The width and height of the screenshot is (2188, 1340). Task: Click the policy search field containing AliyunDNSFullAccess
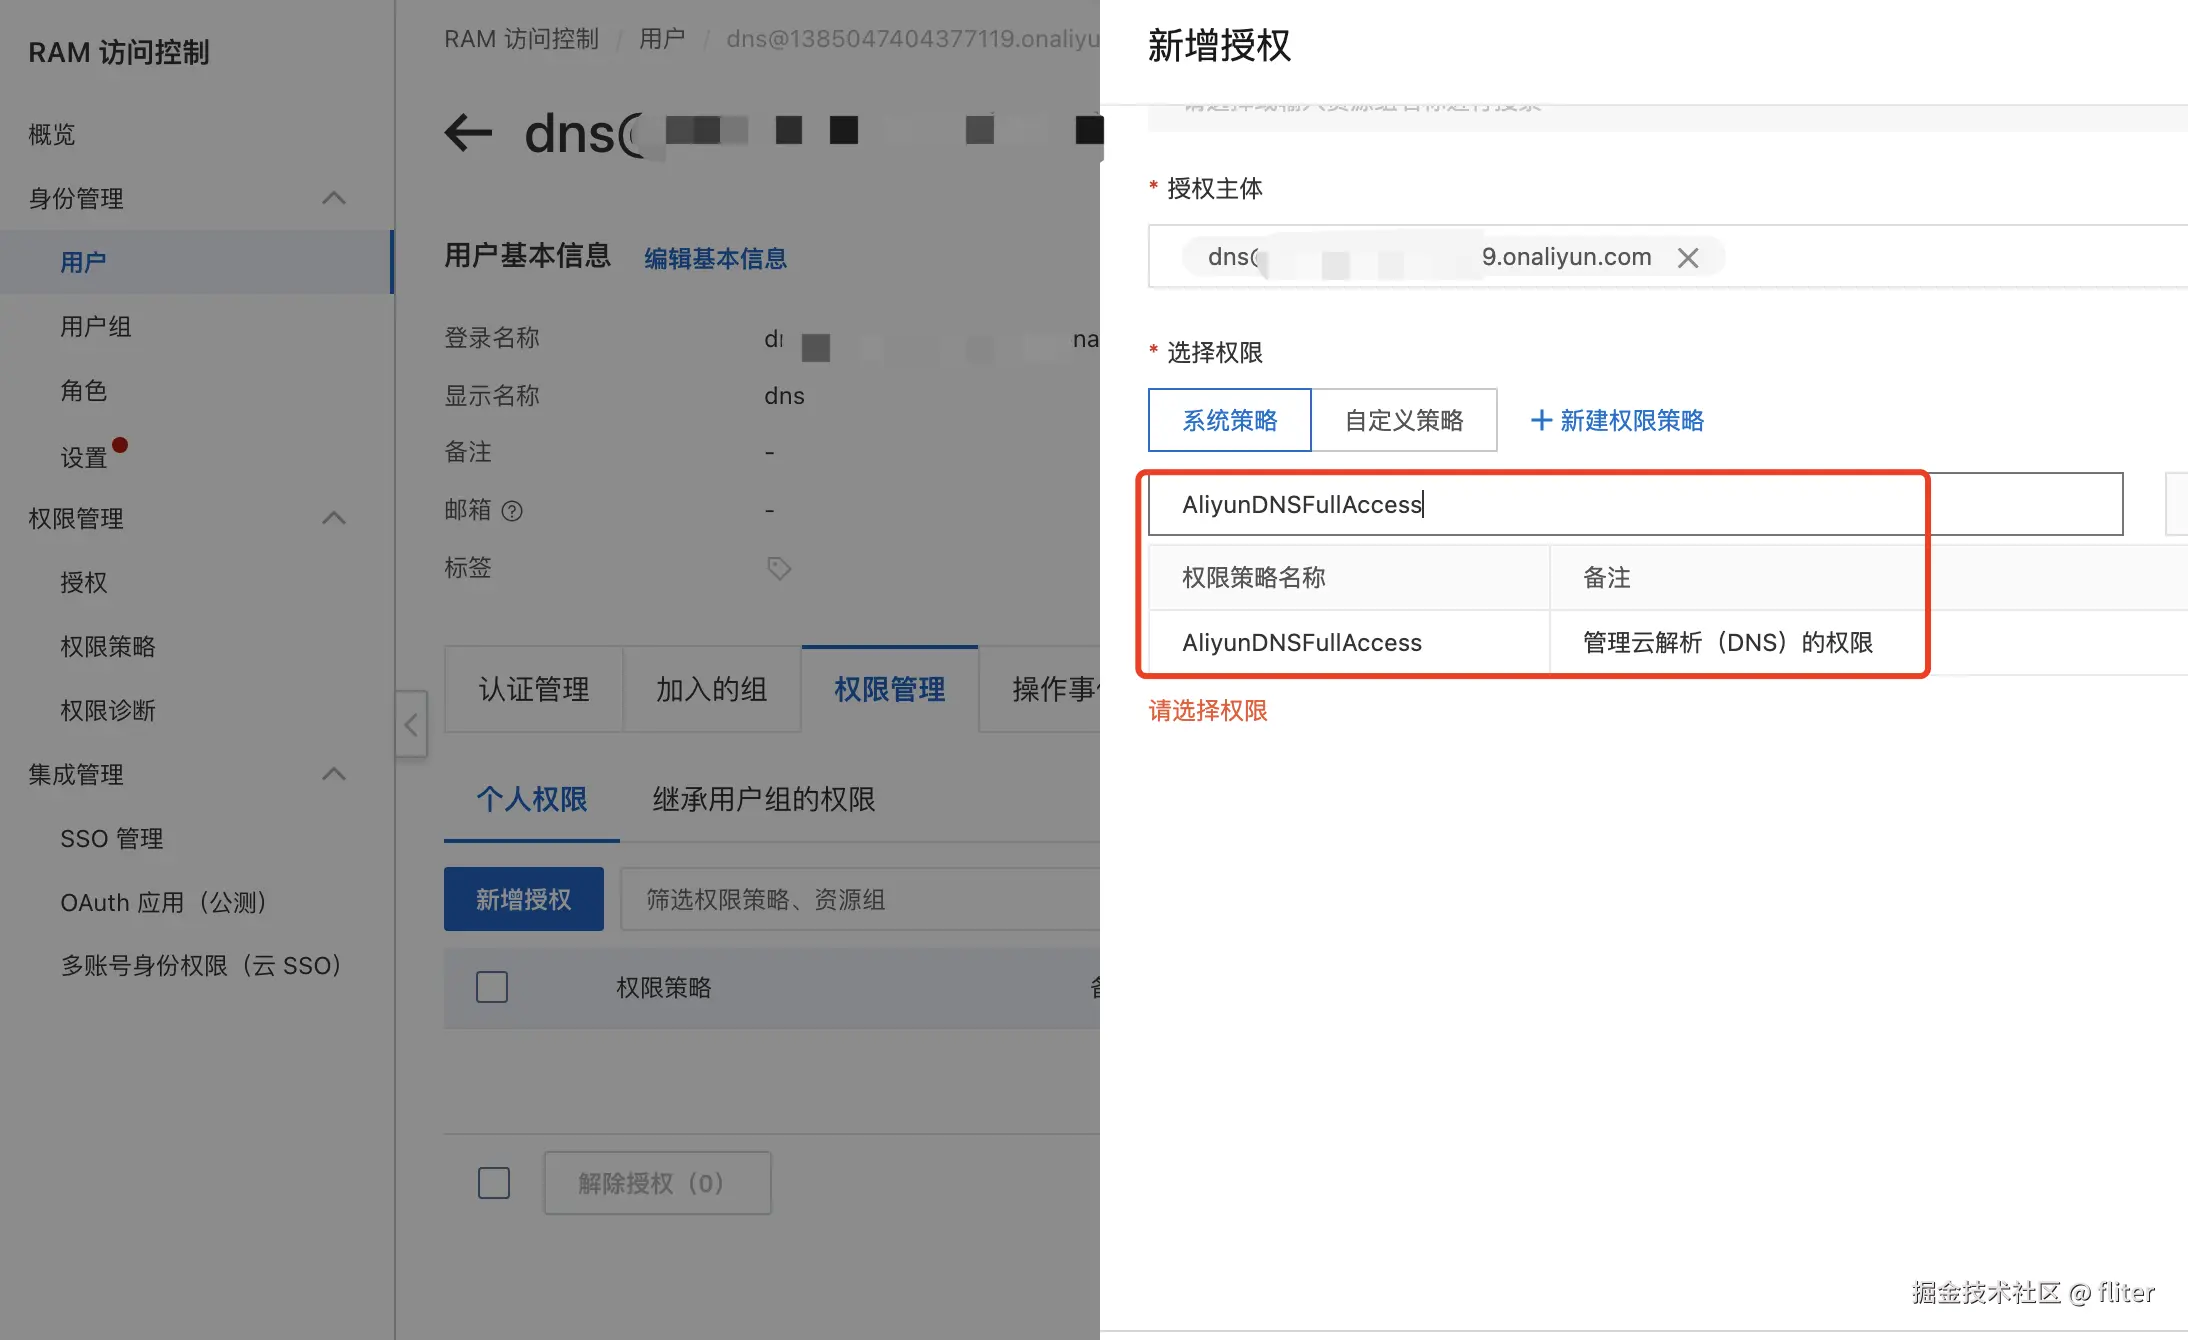coord(1634,504)
